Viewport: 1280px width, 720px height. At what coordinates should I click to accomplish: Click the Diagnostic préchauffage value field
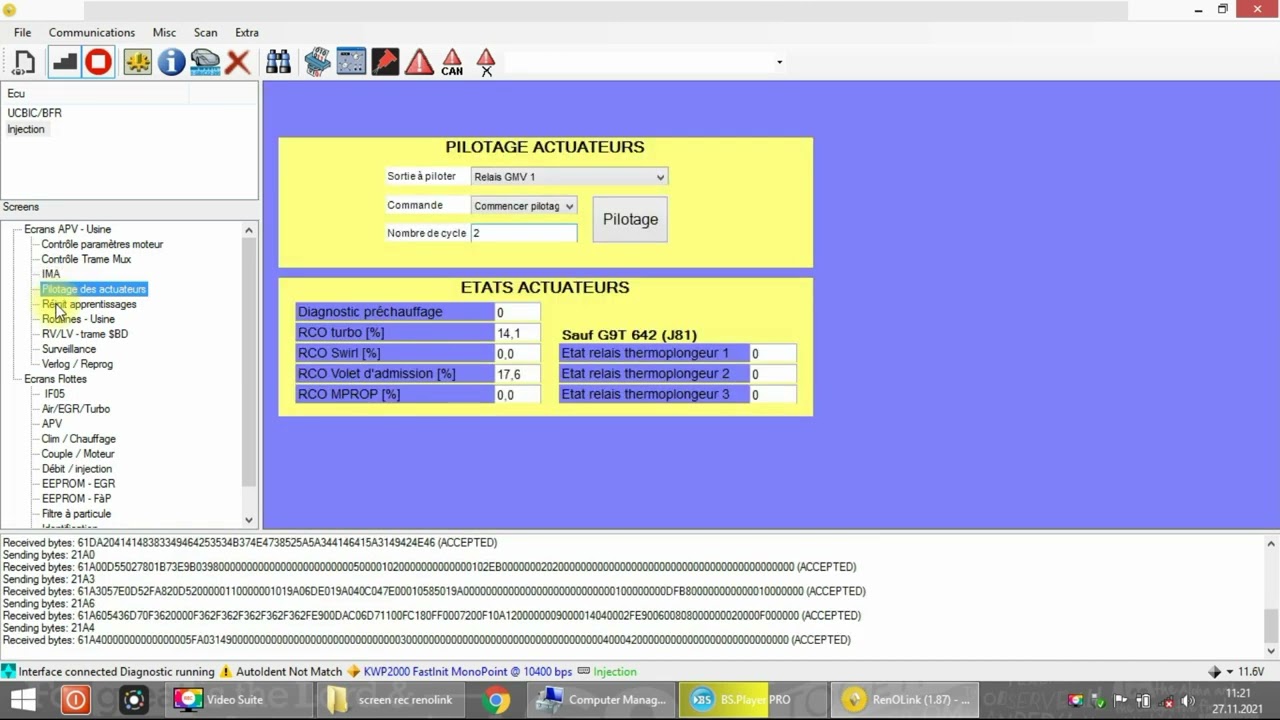click(x=517, y=312)
